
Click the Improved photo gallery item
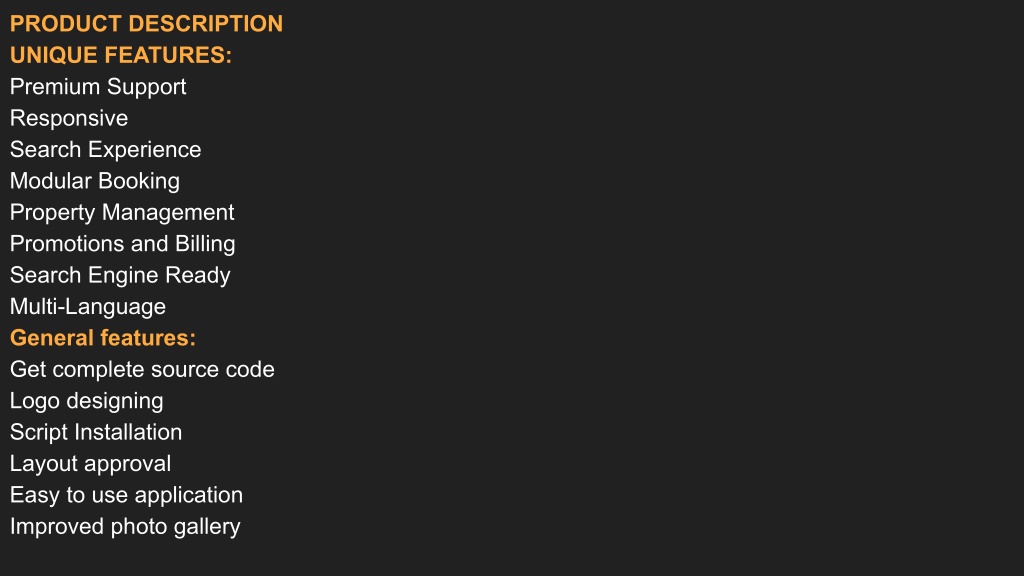click(125, 526)
